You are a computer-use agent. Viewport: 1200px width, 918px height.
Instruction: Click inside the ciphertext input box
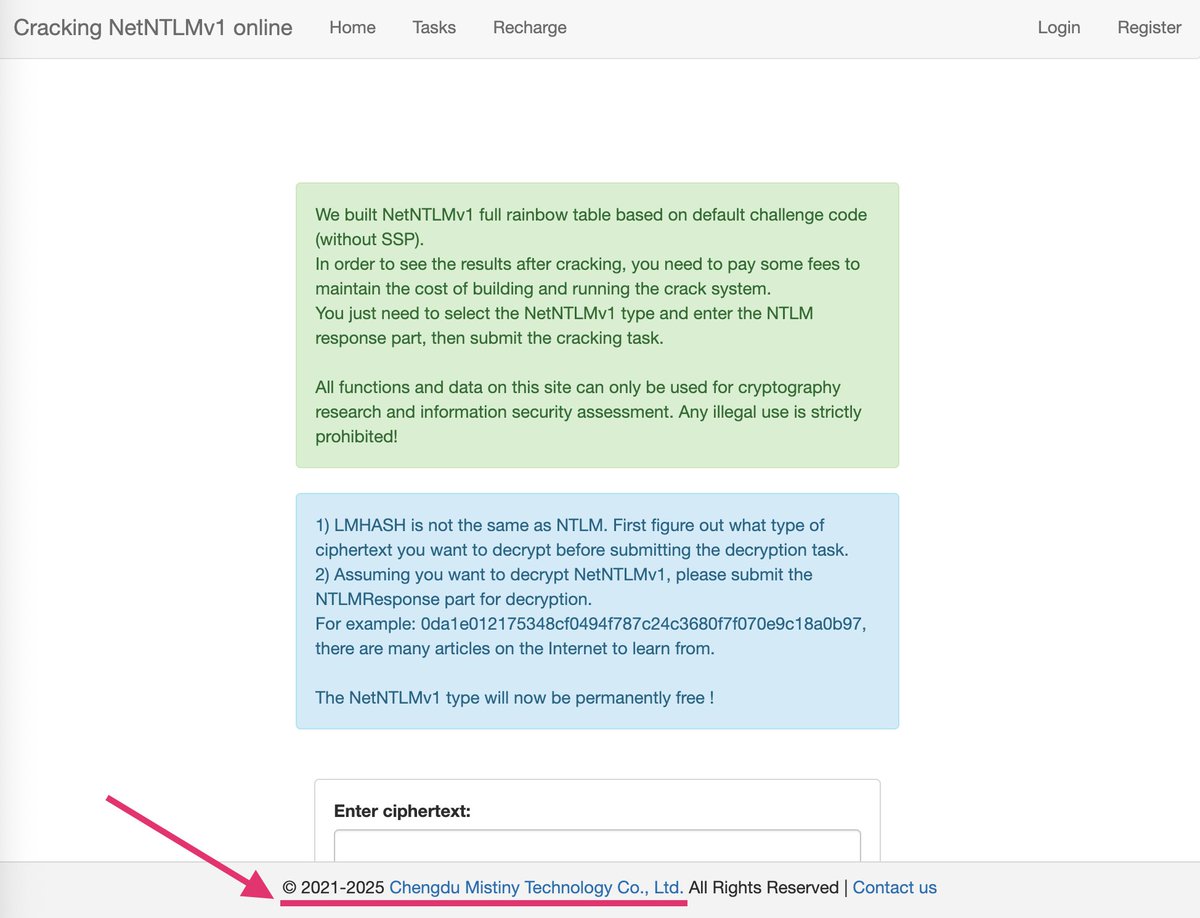point(596,845)
